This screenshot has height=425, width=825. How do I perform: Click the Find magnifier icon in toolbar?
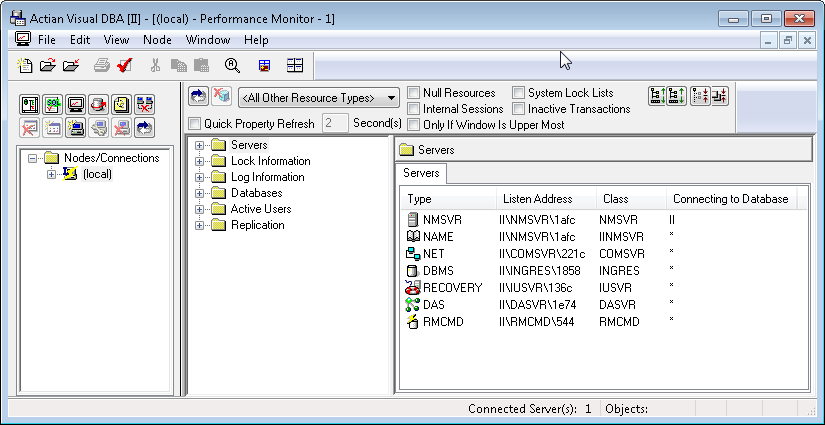coord(232,66)
